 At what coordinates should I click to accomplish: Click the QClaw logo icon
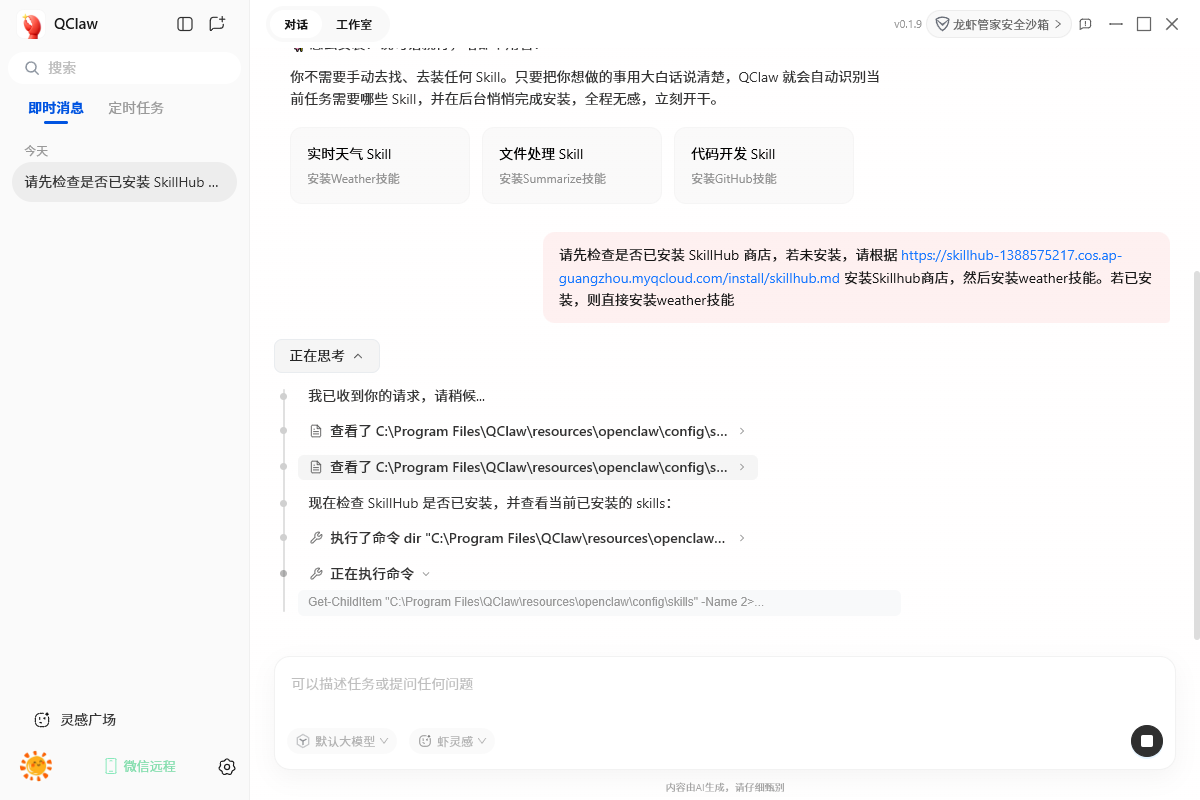(32, 25)
